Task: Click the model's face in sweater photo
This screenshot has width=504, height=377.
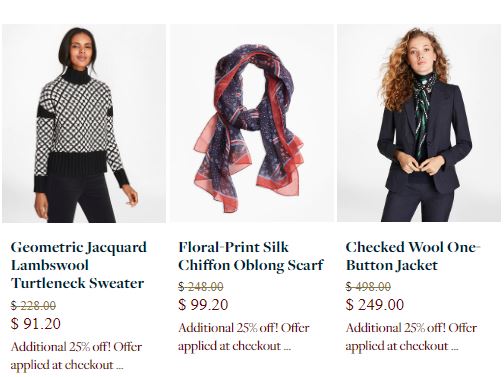Action: tap(81, 53)
